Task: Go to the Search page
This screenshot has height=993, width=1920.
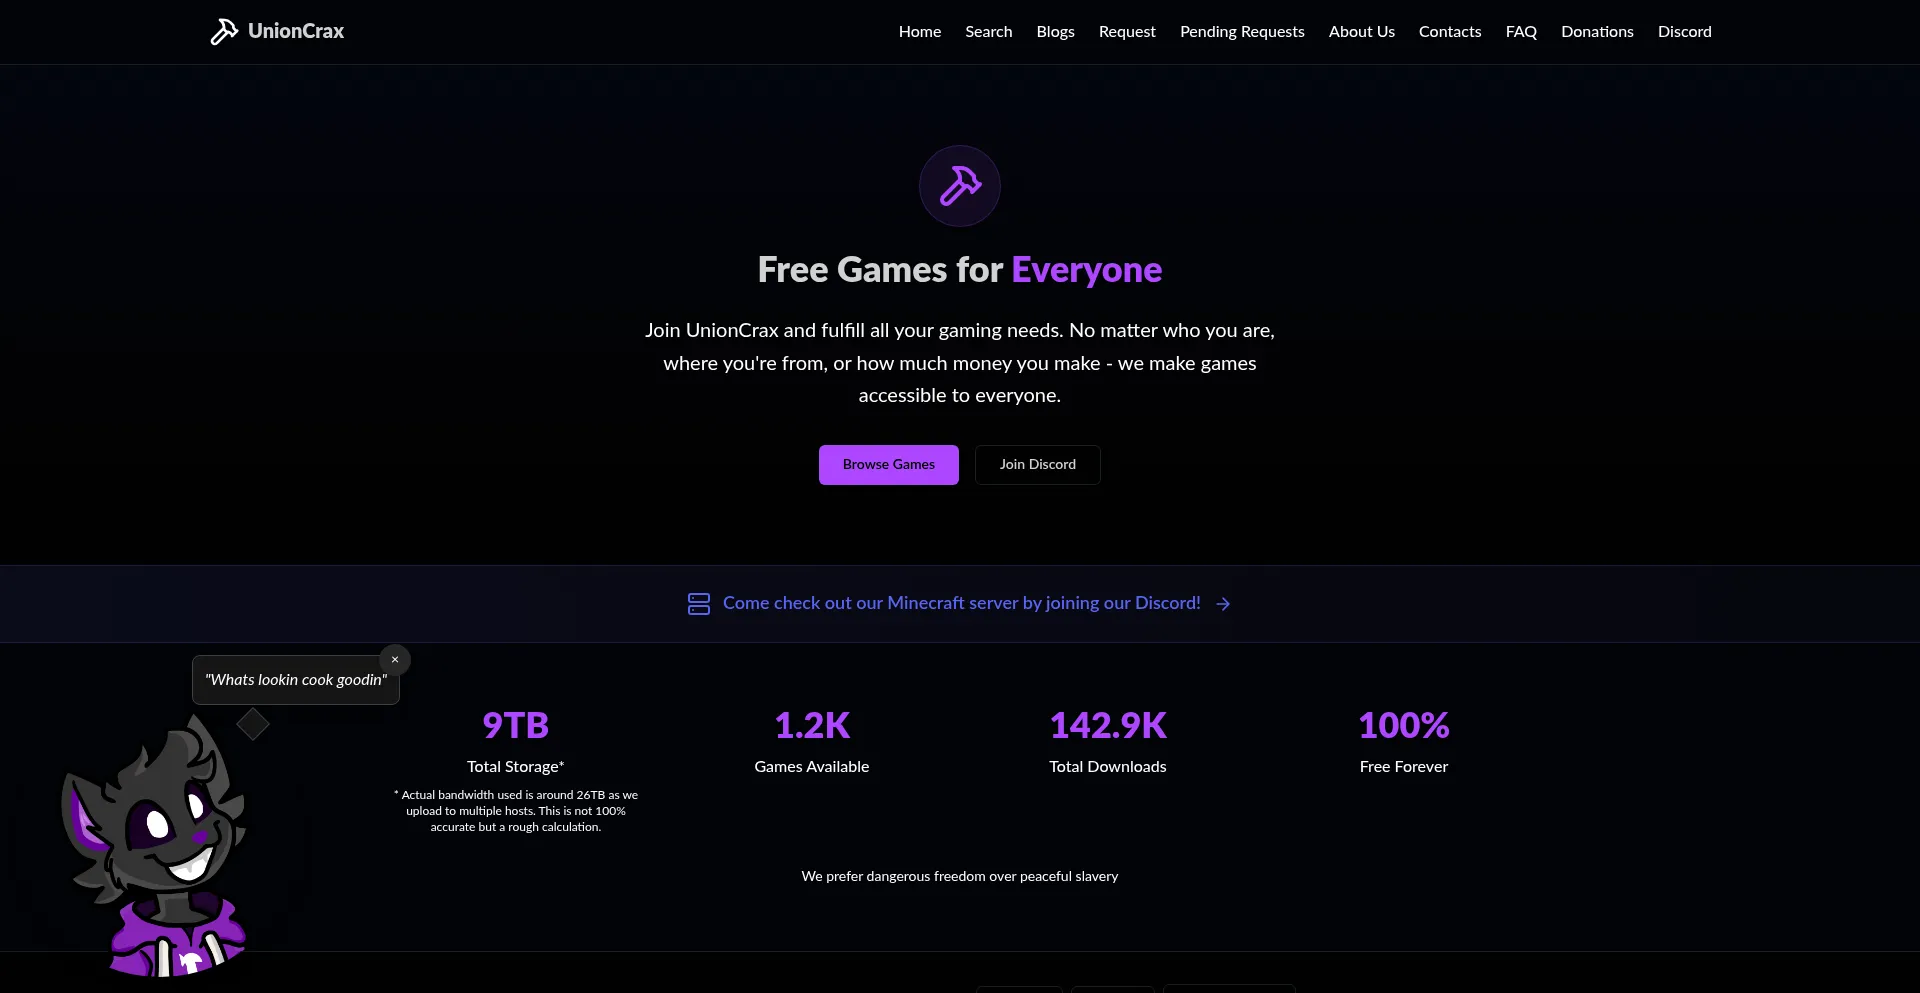Action: [989, 32]
